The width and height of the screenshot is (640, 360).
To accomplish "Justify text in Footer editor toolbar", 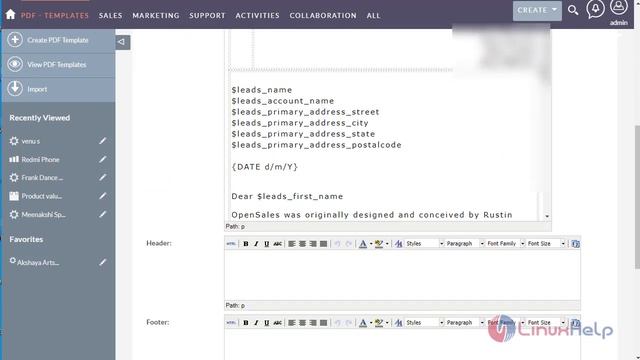I will coord(324,323).
